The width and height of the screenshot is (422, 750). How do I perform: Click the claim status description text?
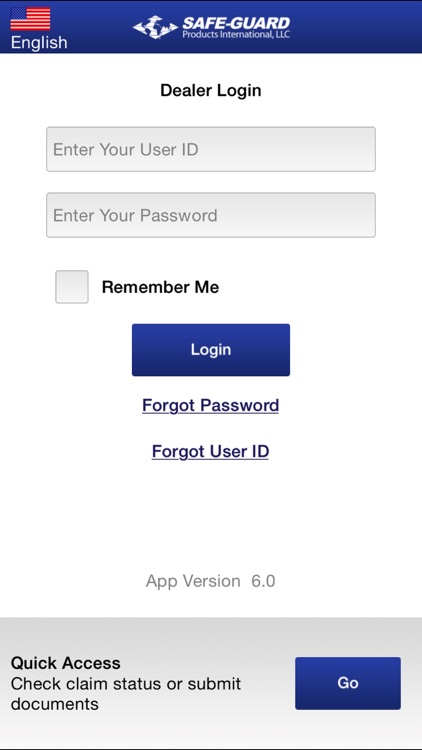126,694
